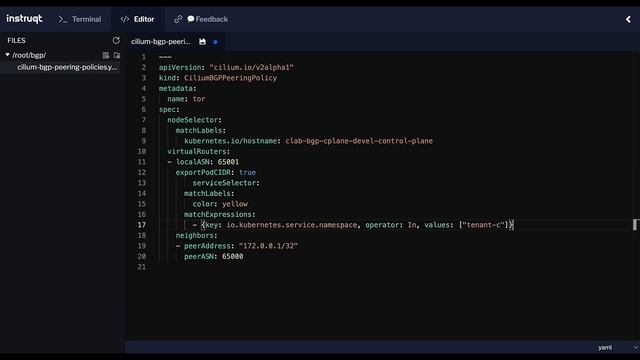
Task: Click the Instruqt logo
Action: (24, 19)
